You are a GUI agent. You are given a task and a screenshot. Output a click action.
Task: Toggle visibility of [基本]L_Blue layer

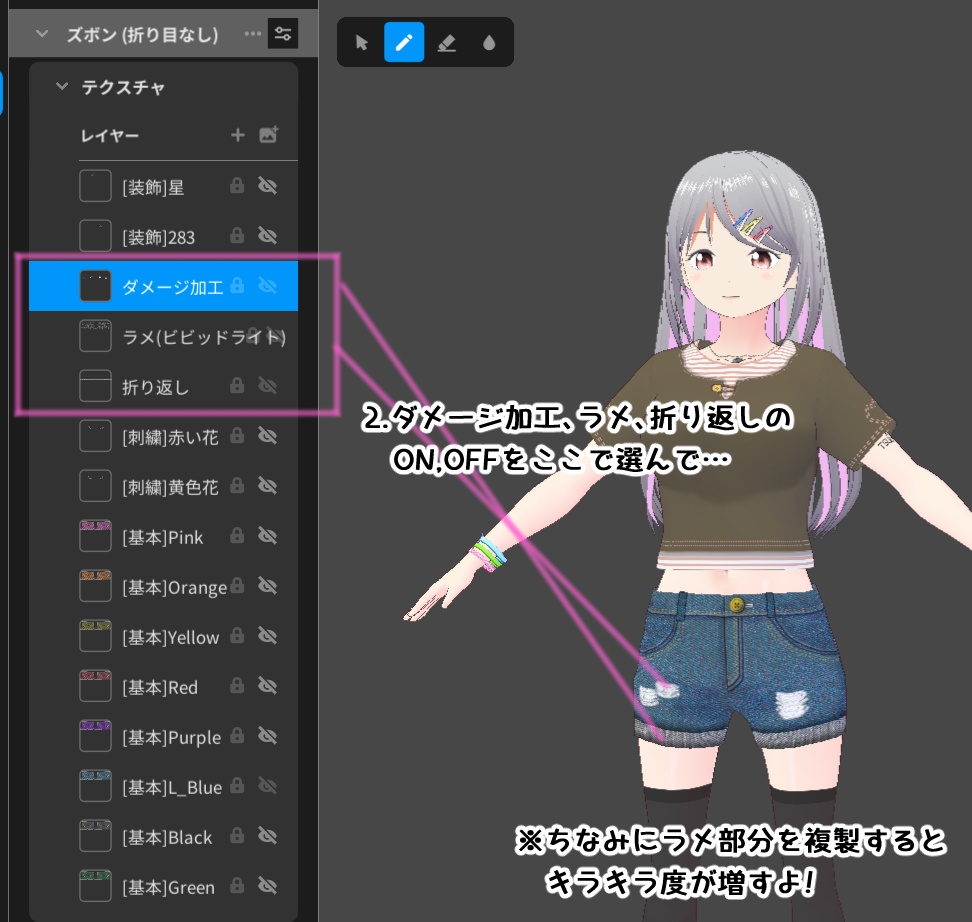(x=267, y=787)
